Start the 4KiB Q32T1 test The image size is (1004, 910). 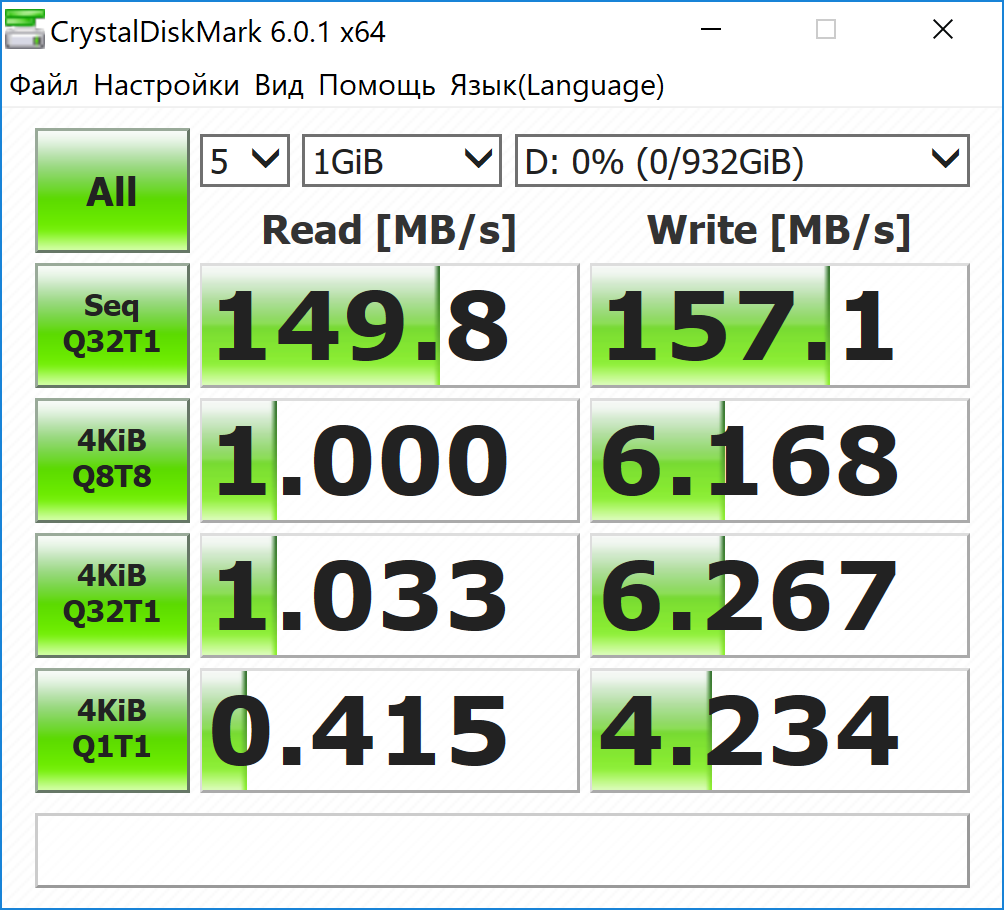[x=112, y=595]
